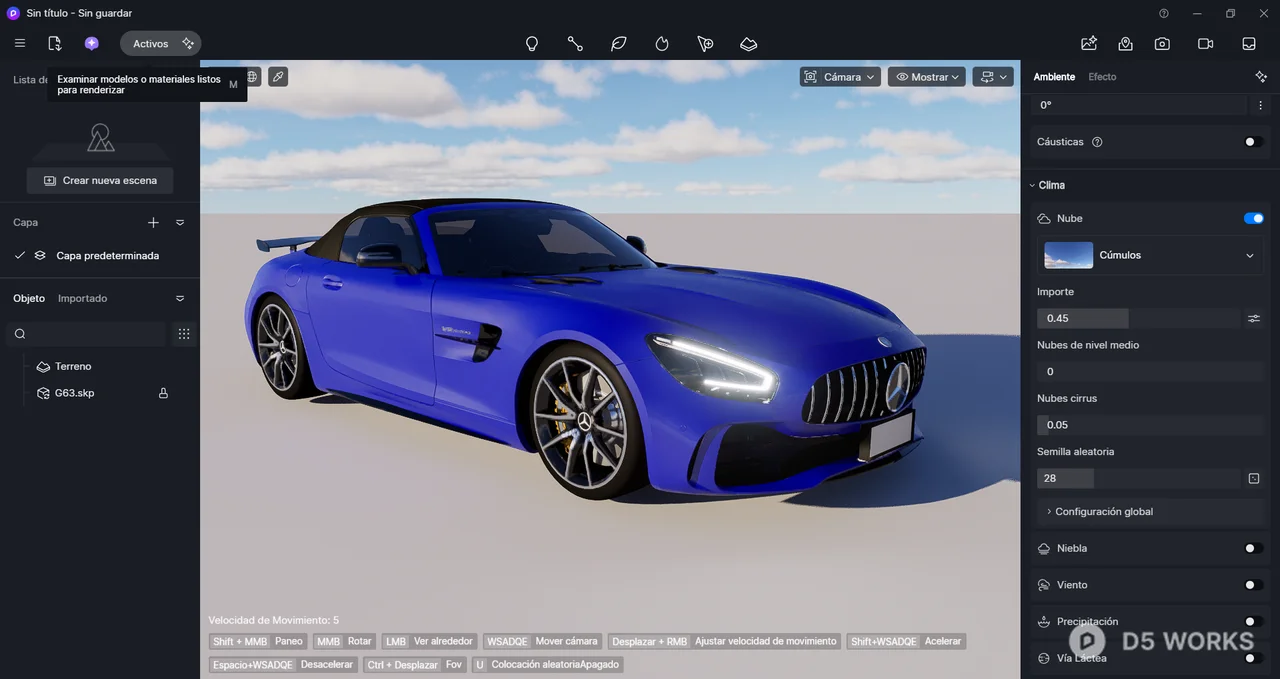Adjust the Semilla aleatoria 28 slider

(x=1138, y=478)
